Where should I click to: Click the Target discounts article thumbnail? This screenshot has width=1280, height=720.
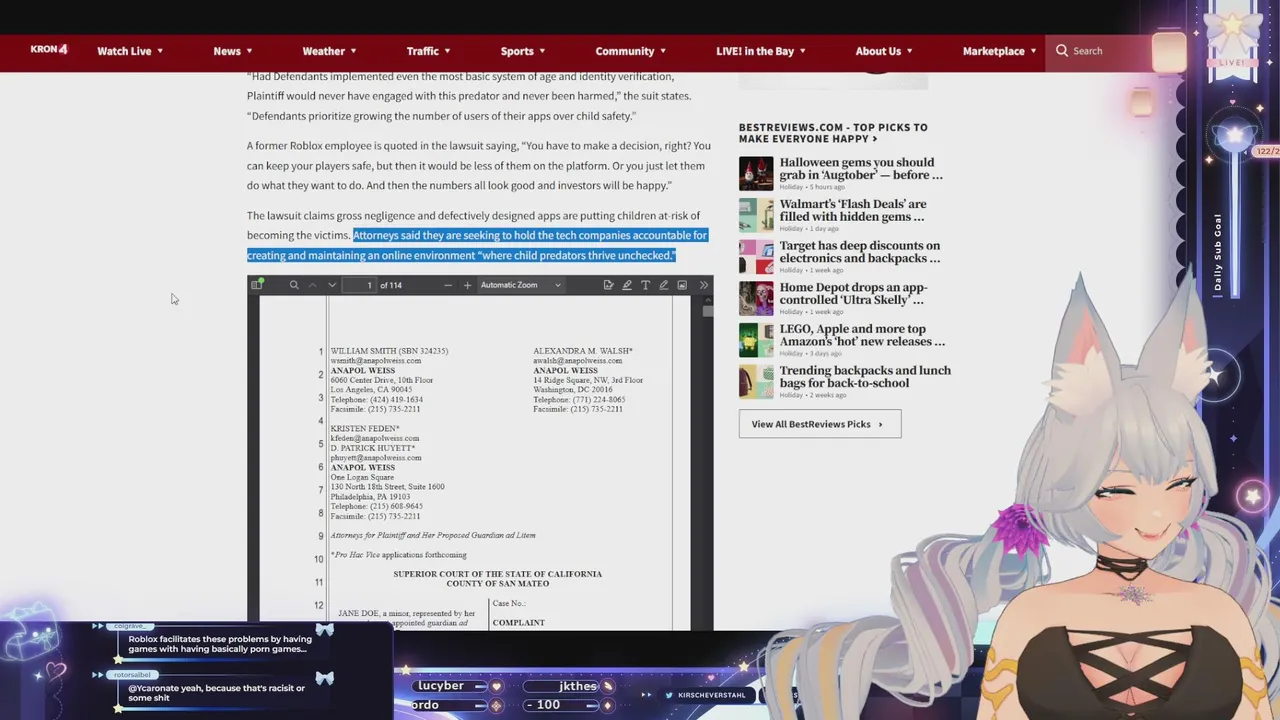point(756,257)
